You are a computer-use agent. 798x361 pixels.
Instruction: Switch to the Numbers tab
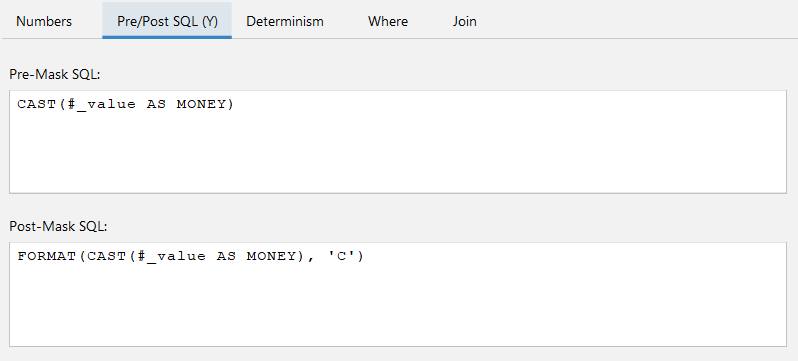tap(44, 21)
